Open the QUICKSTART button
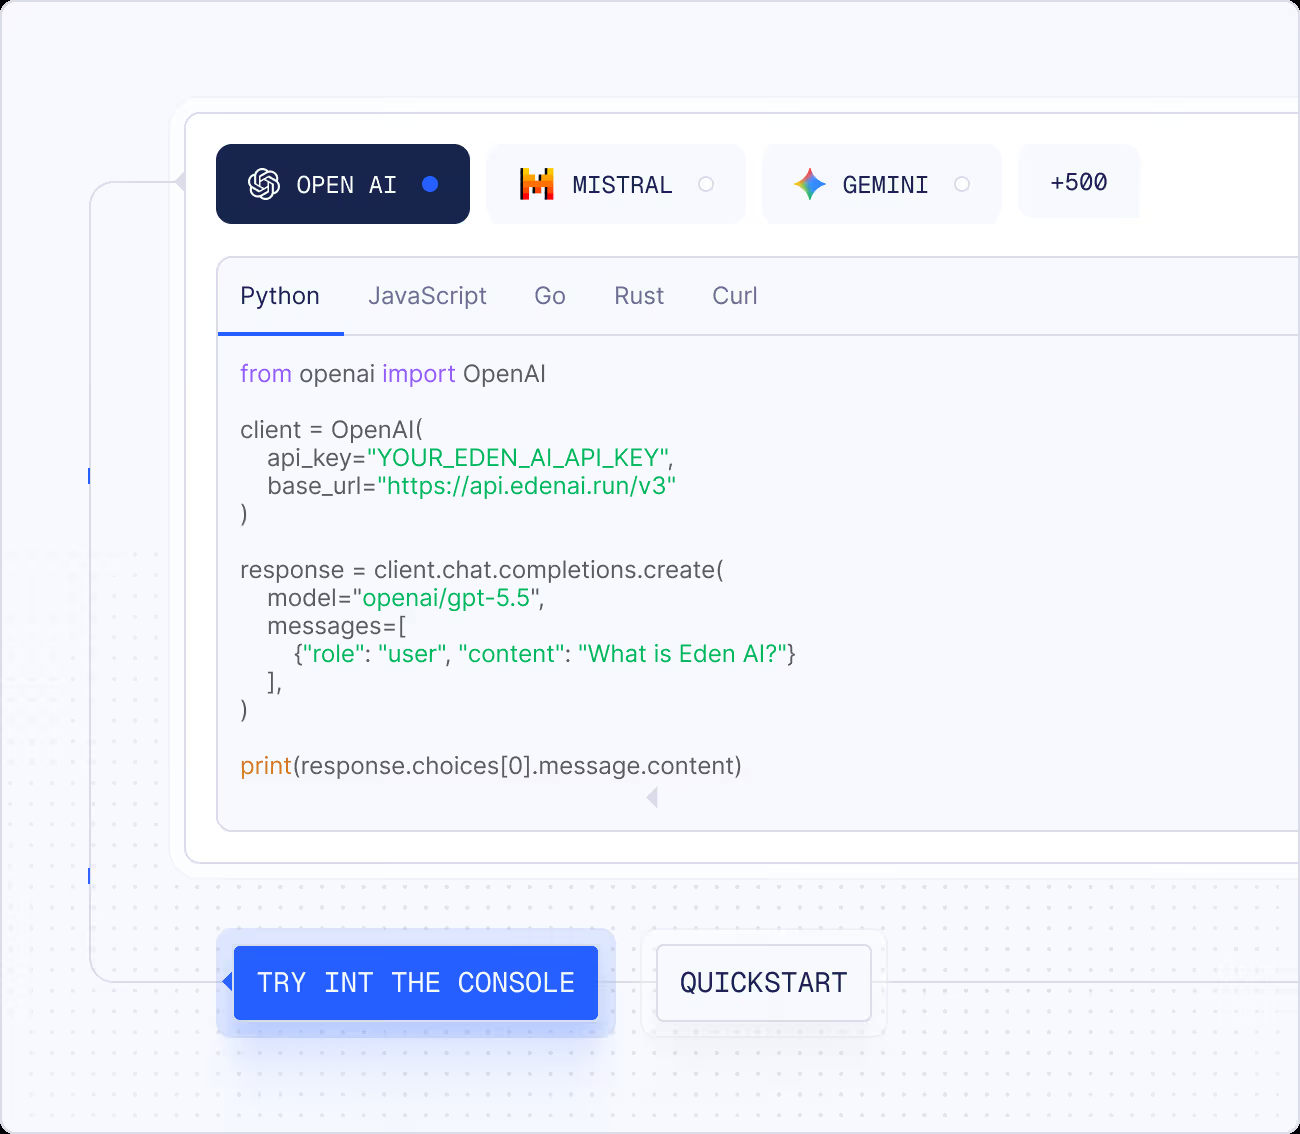This screenshot has height=1134, width=1300. [x=764, y=983]
